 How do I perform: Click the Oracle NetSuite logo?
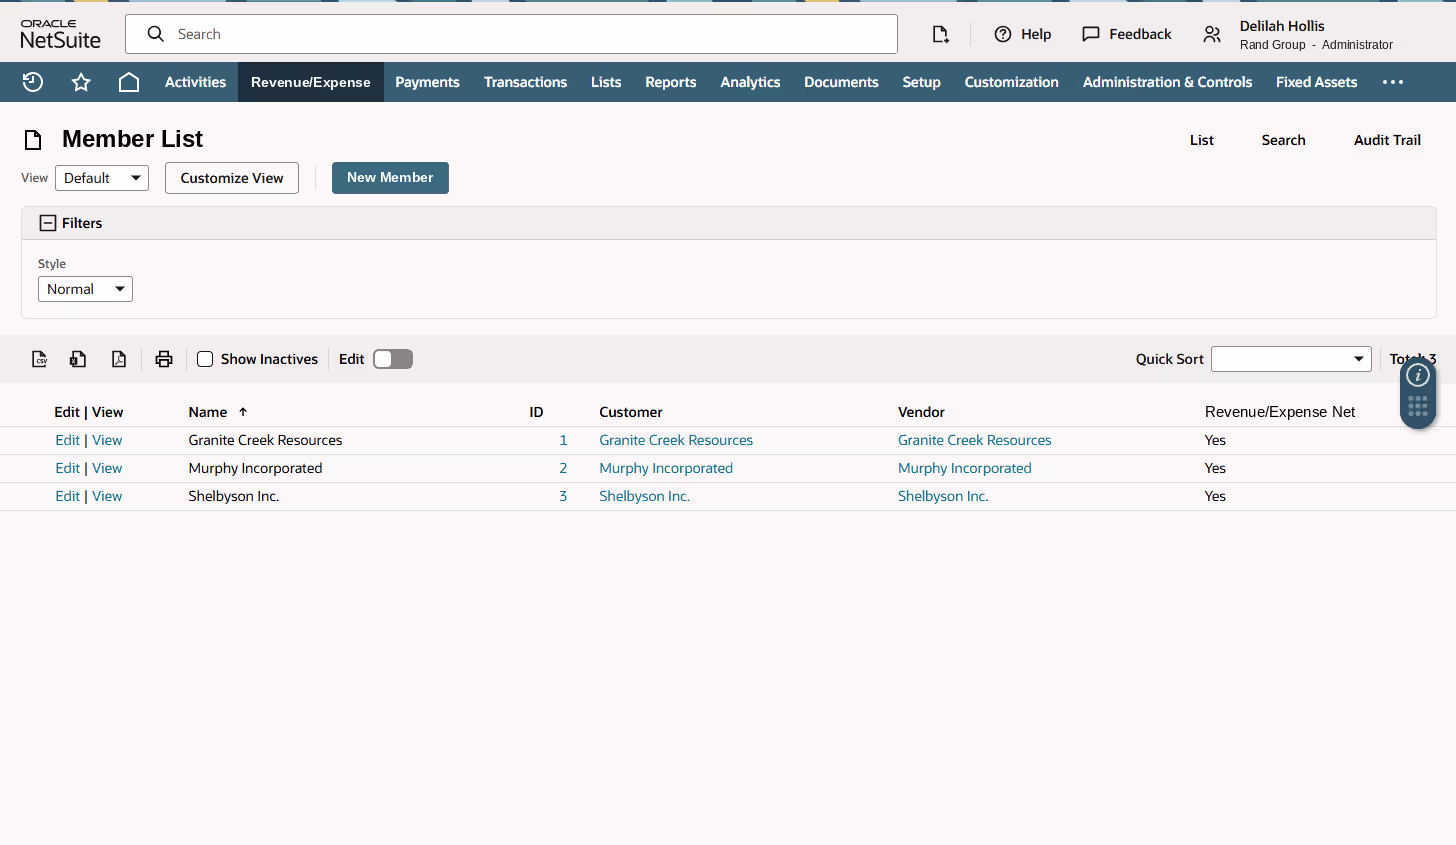[61, 34]
